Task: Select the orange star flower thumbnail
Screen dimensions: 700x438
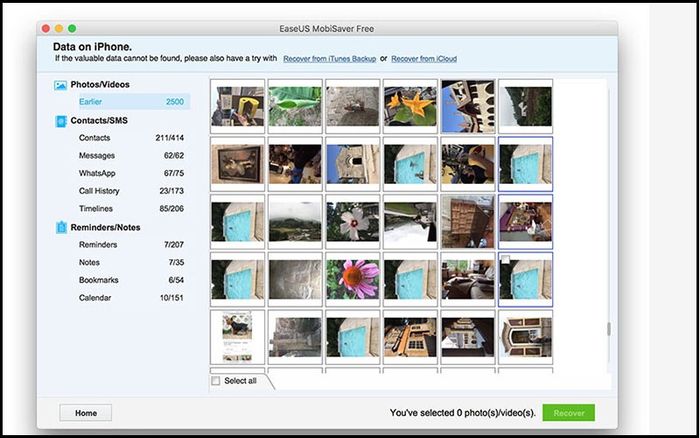Action: (410, 106)
